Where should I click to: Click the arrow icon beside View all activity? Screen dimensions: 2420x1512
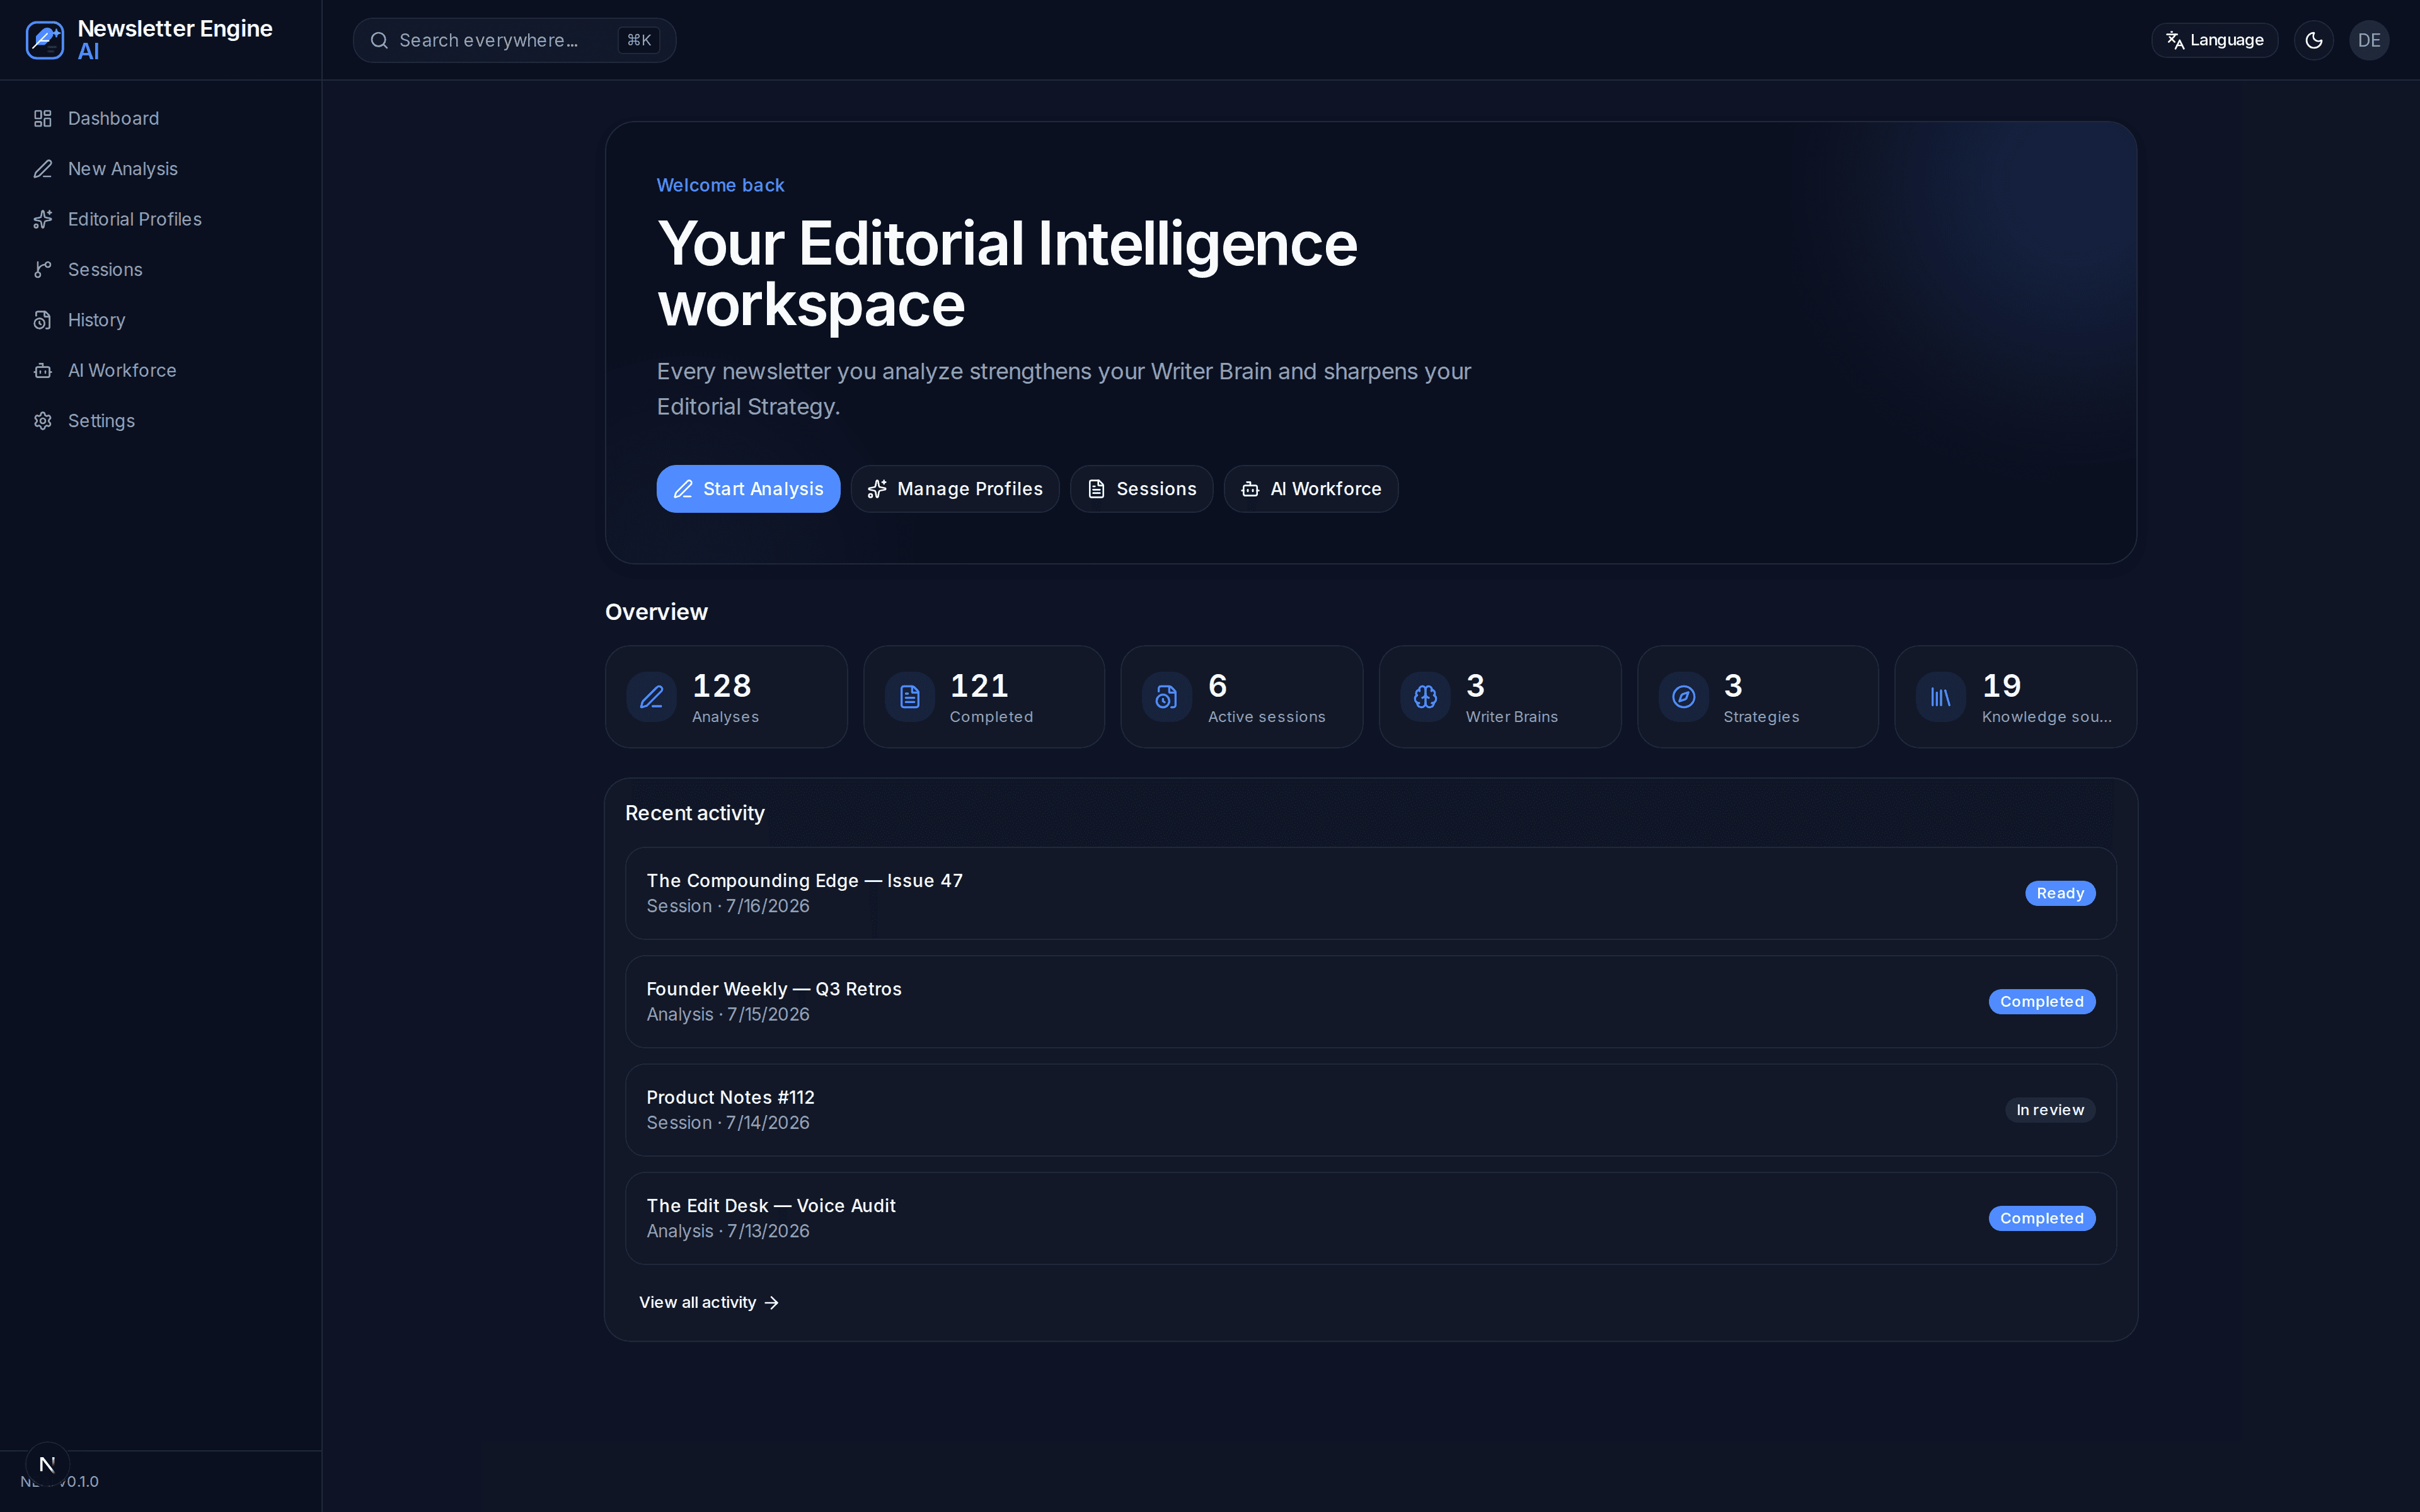click(x=771, y=1303)
